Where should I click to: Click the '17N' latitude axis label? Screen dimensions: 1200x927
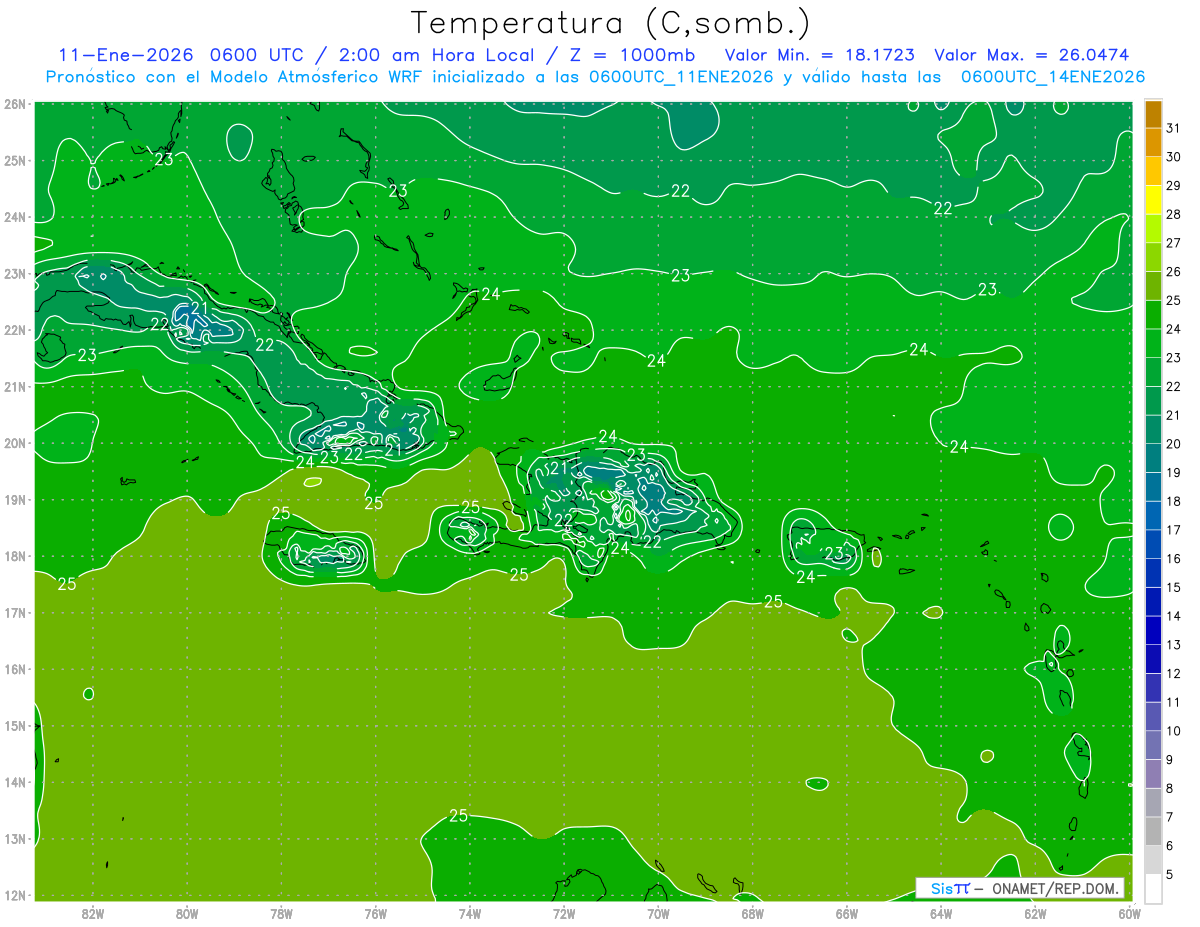(15, 612)
